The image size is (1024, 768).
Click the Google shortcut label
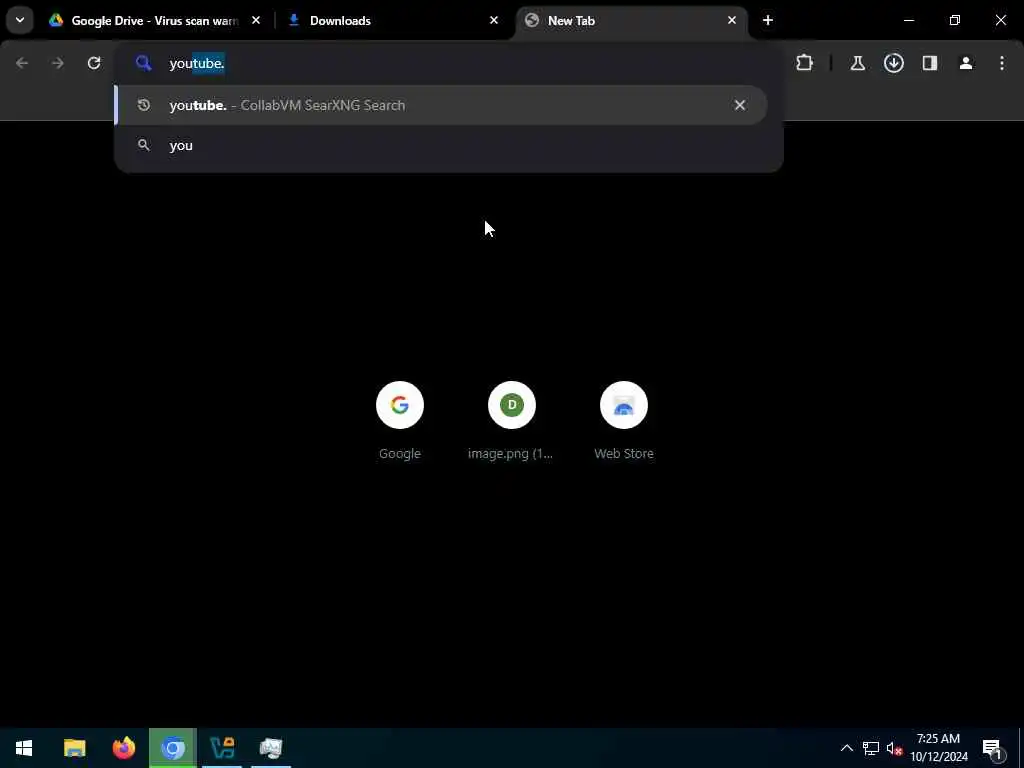pos(400,453)
